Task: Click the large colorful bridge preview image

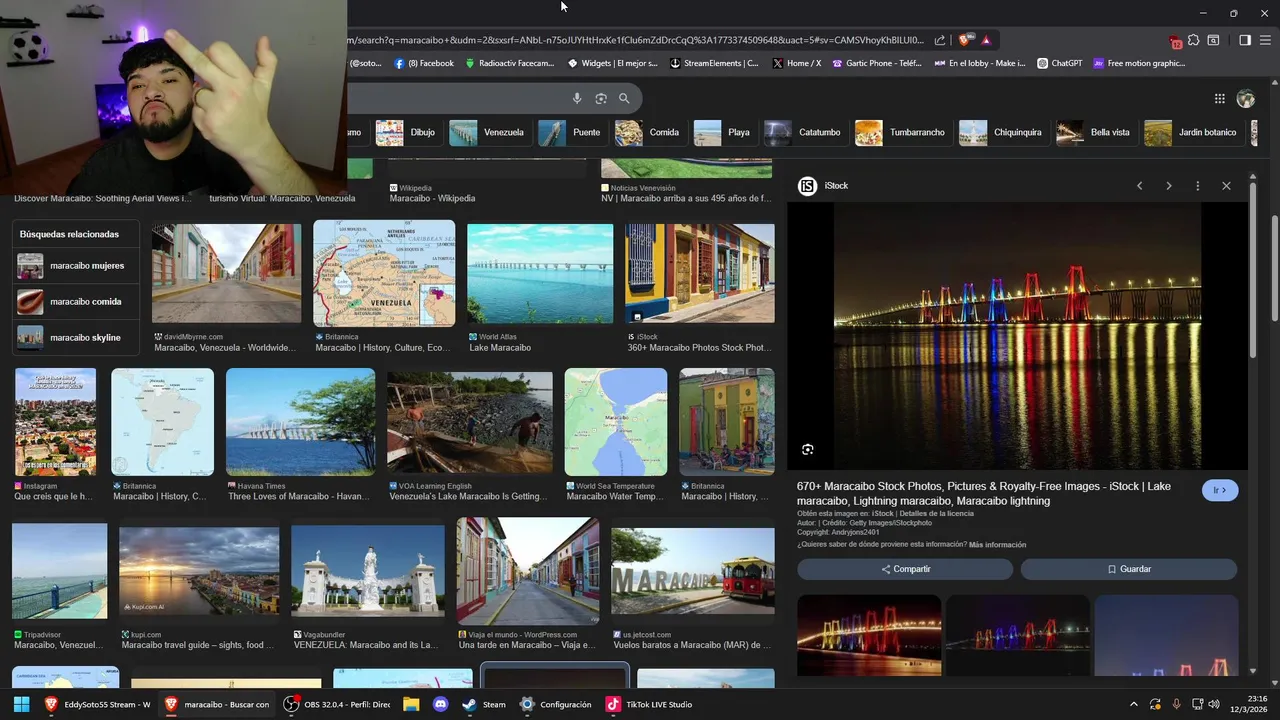Action: (x=1018, y=337)
